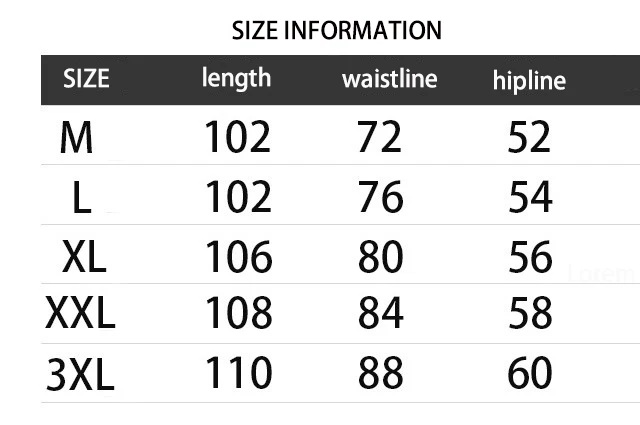Screen dimensions: 640x425
Task: Click the XXL size row label
Action: 80,315
